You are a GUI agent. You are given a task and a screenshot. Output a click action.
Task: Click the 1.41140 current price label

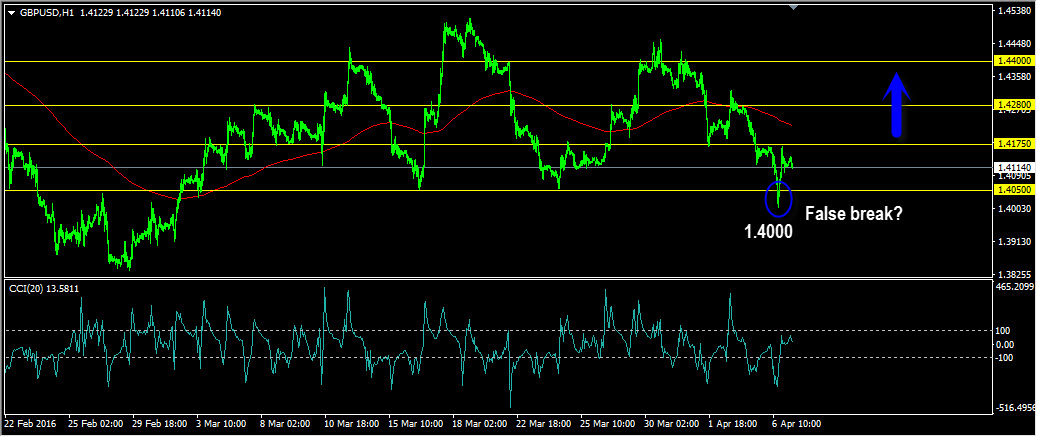click(x=1014, y=168)
